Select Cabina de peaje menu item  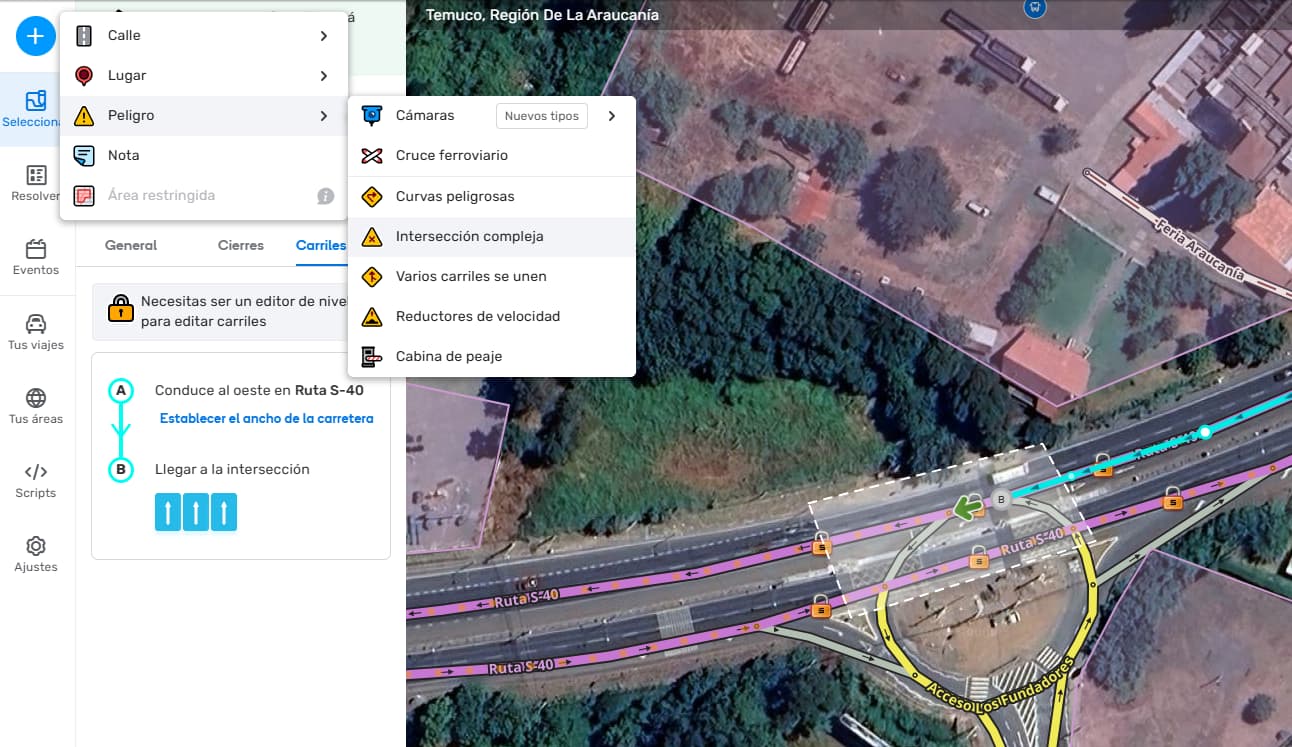(x=448, y=356)
